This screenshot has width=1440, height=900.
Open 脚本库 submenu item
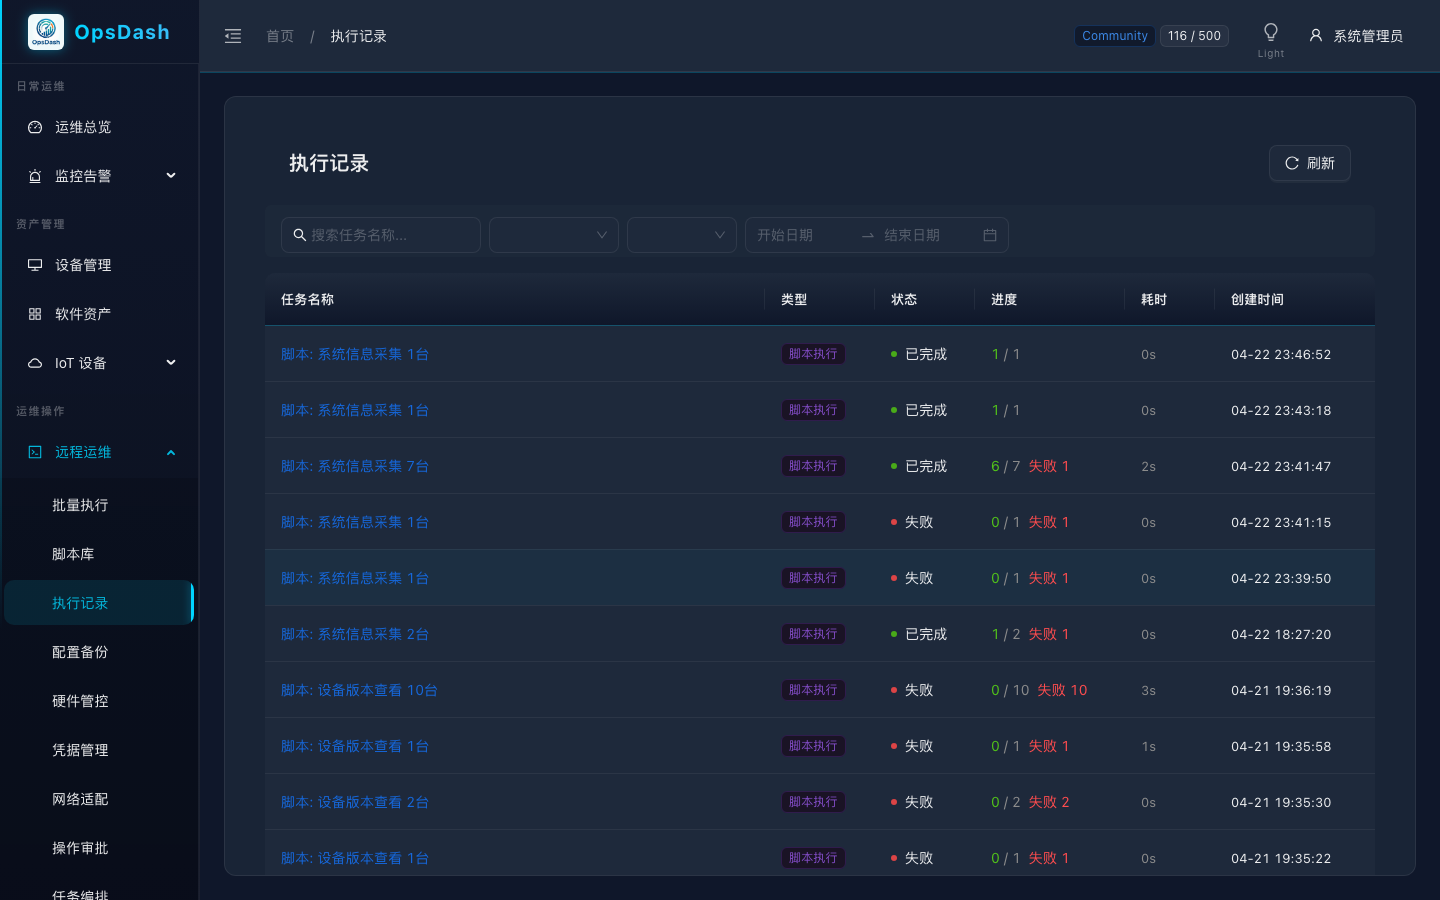pyautogui.click(x=99, y=554)
